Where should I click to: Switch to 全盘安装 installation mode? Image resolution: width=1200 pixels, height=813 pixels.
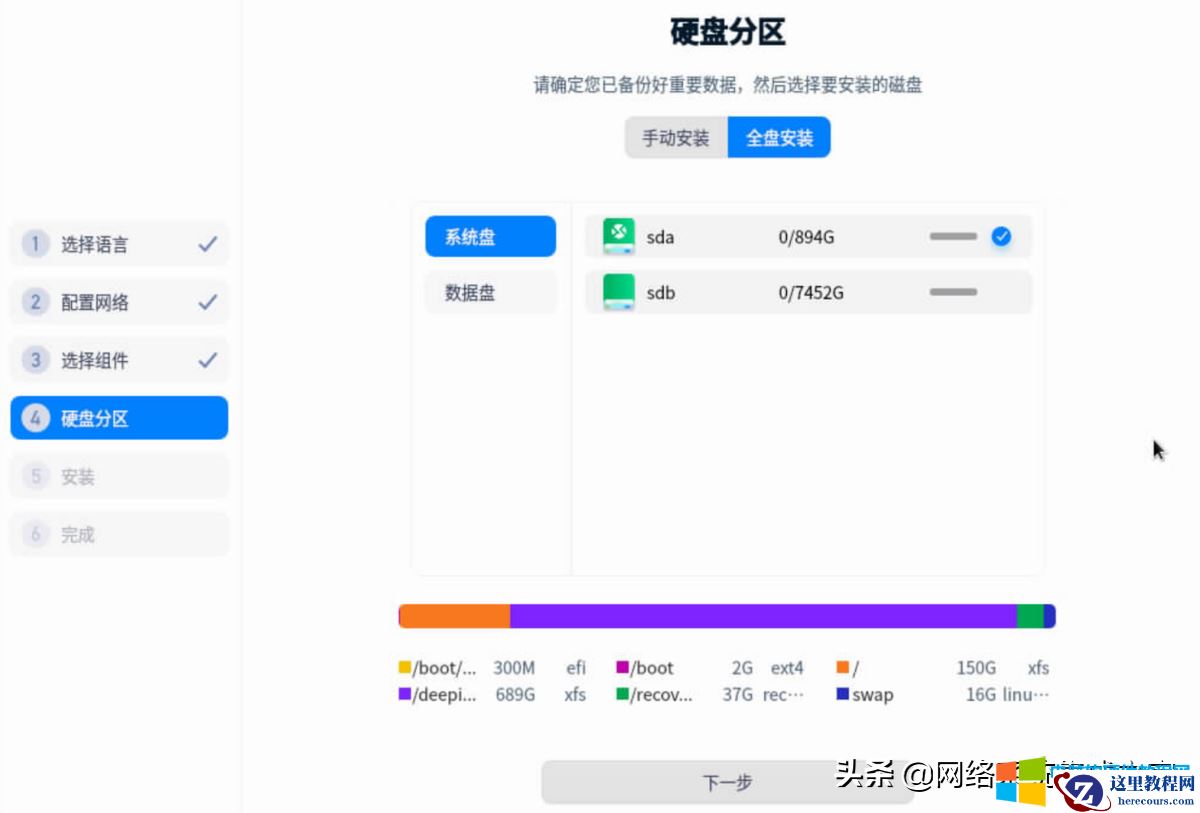(x=779, y=137)
